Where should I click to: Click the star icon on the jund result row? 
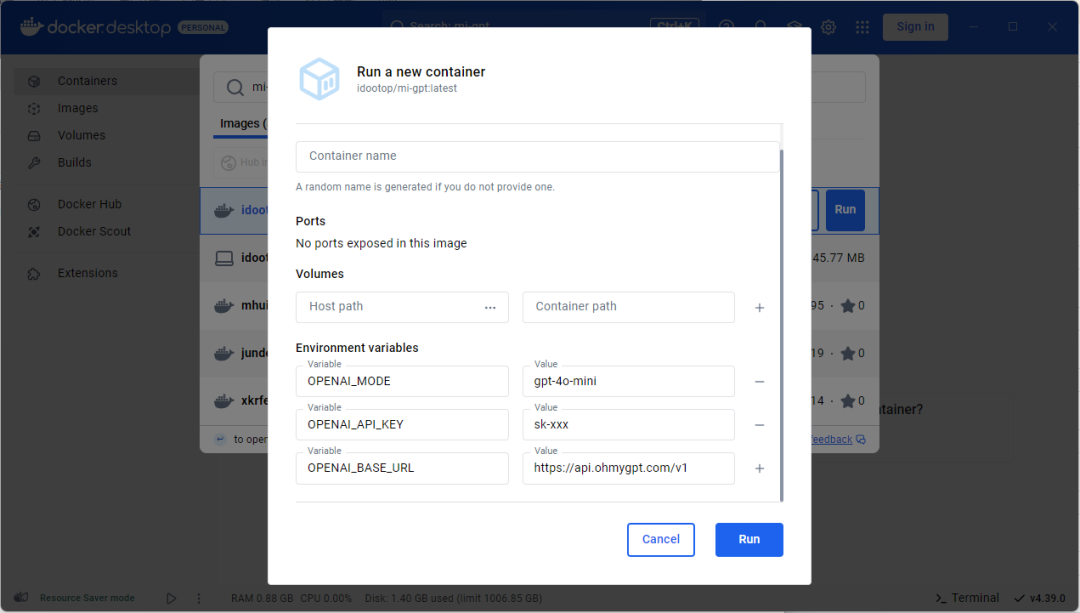point(848,353)
